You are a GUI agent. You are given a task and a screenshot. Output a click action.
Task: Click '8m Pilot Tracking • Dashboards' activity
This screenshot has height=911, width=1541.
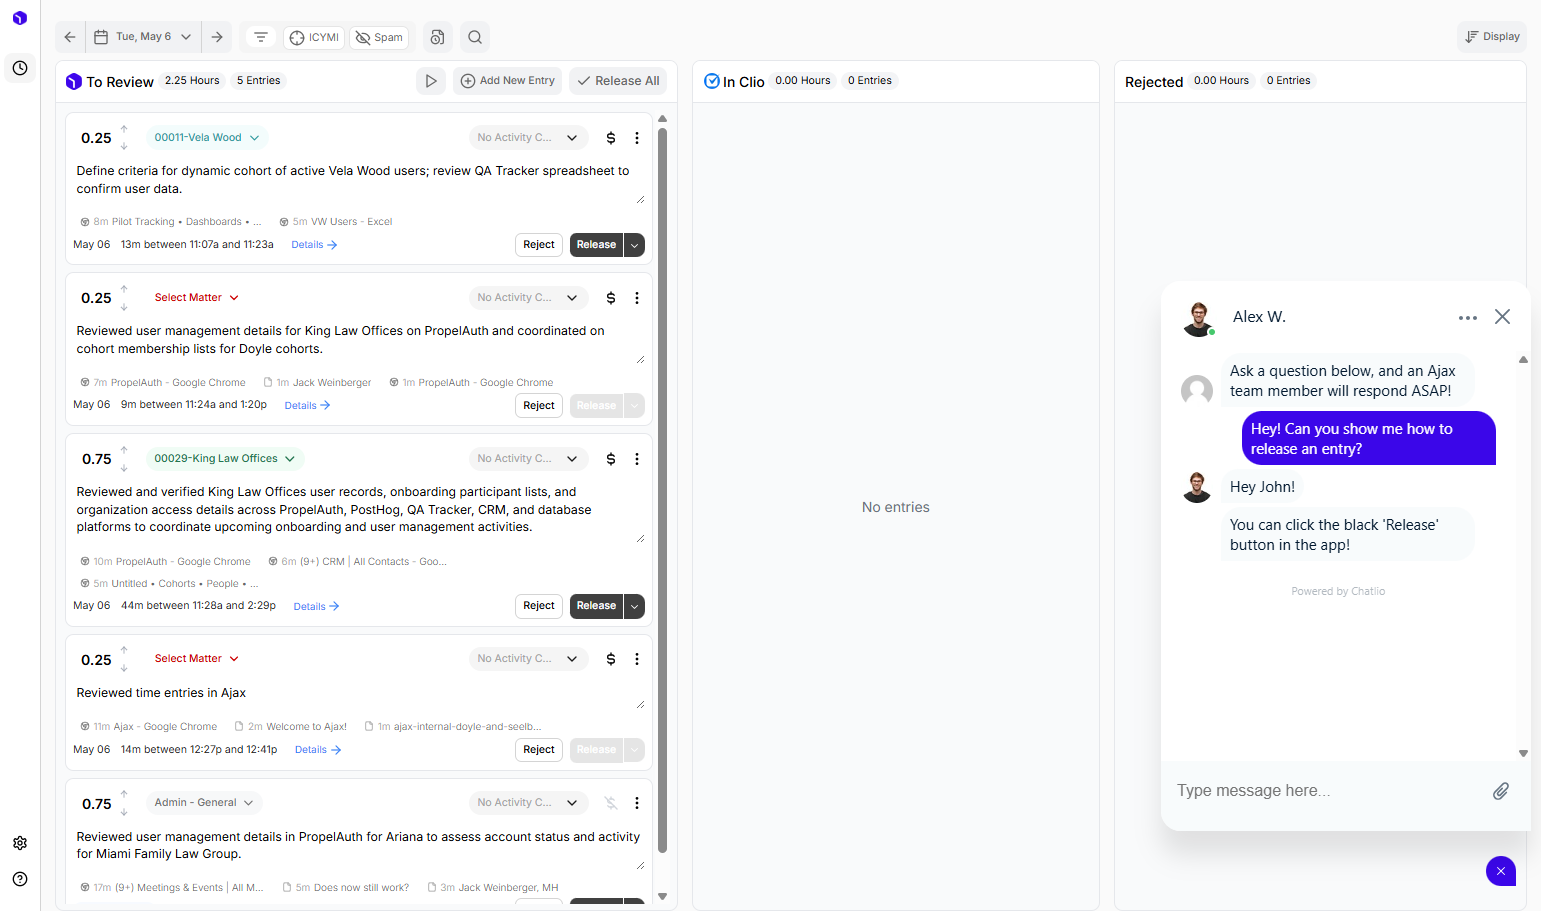[171, 222]
